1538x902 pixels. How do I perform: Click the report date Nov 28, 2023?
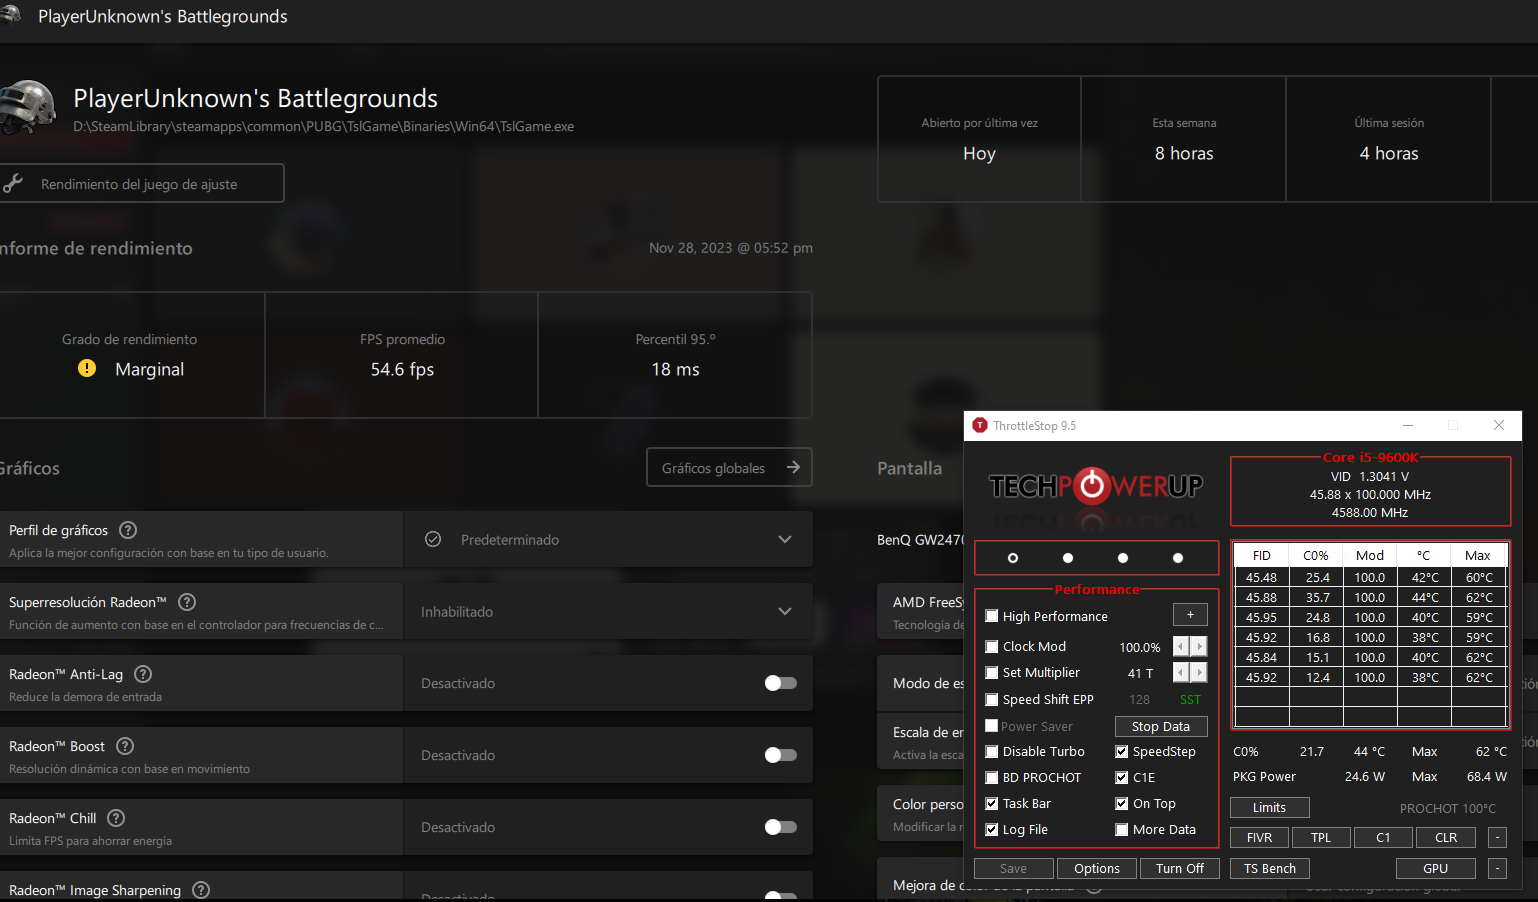coord(731,248)
